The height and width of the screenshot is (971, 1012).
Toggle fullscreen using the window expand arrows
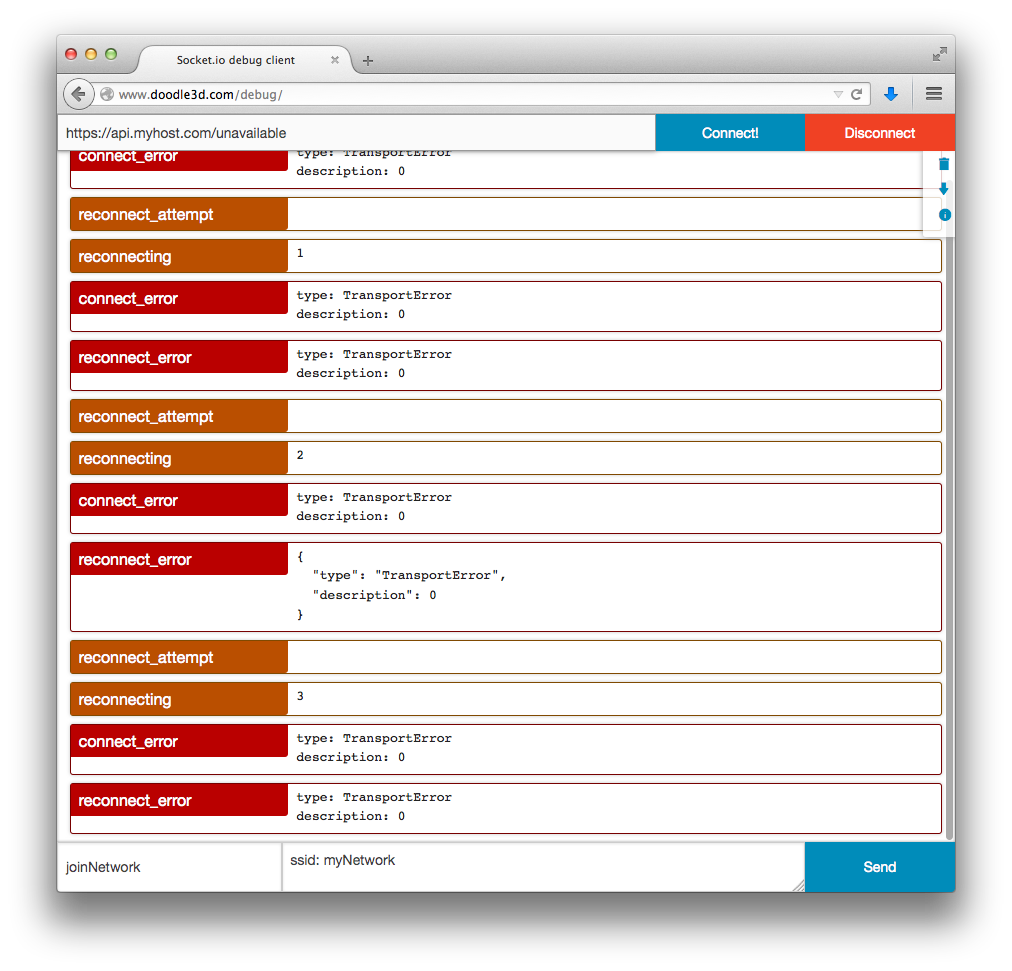(939, 54)
